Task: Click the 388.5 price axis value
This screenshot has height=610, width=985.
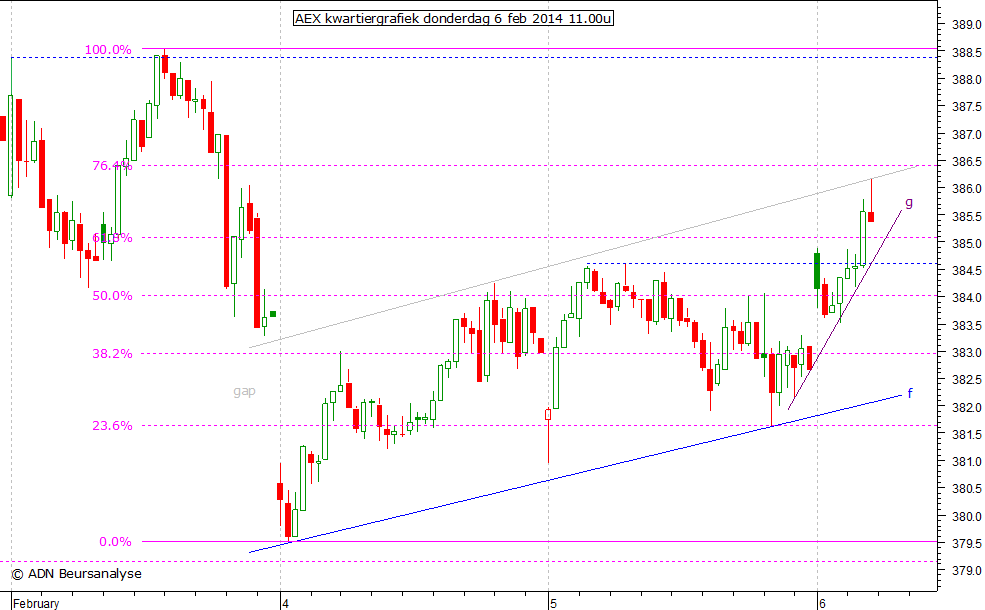Action: pos(967,53)
